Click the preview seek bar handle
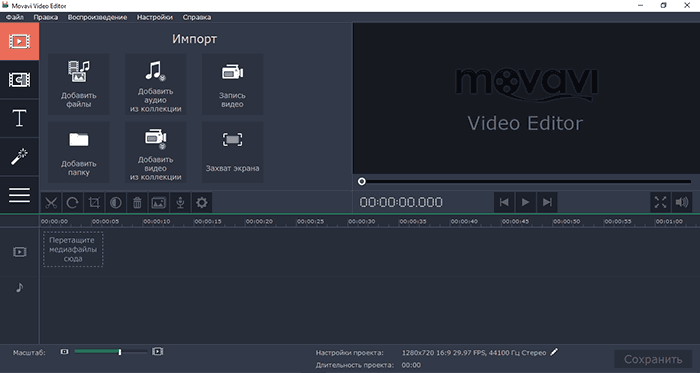This screenshot has height=373, width=700. [362, 182]
